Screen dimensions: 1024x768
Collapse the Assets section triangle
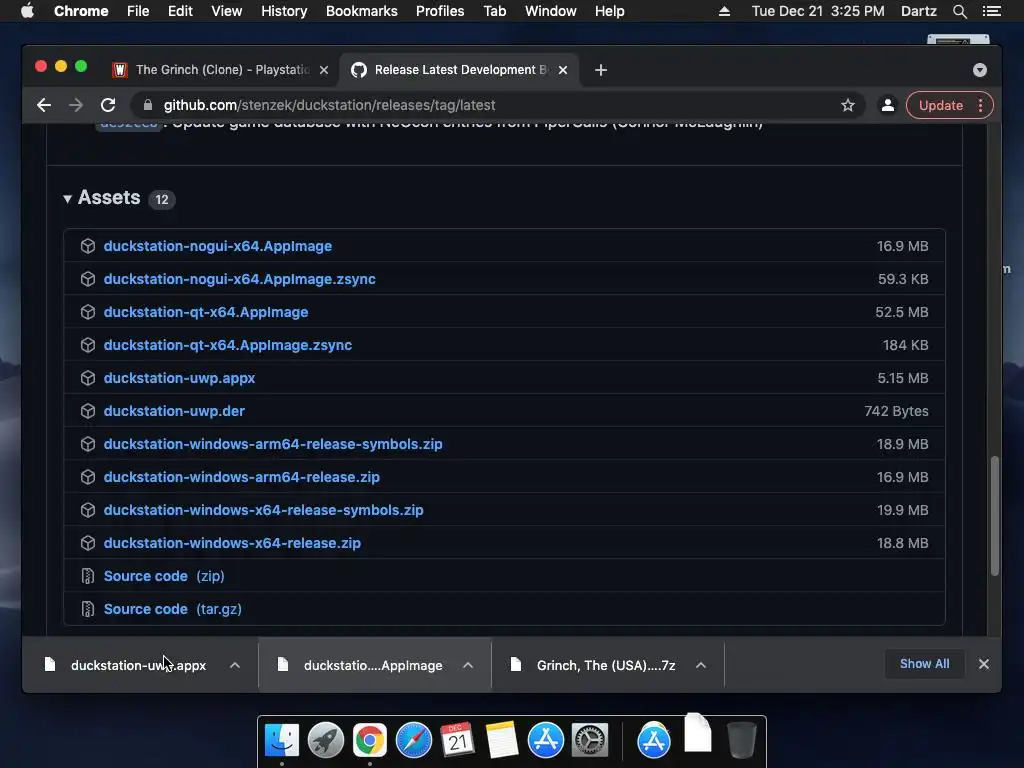[x=67, y=199]
